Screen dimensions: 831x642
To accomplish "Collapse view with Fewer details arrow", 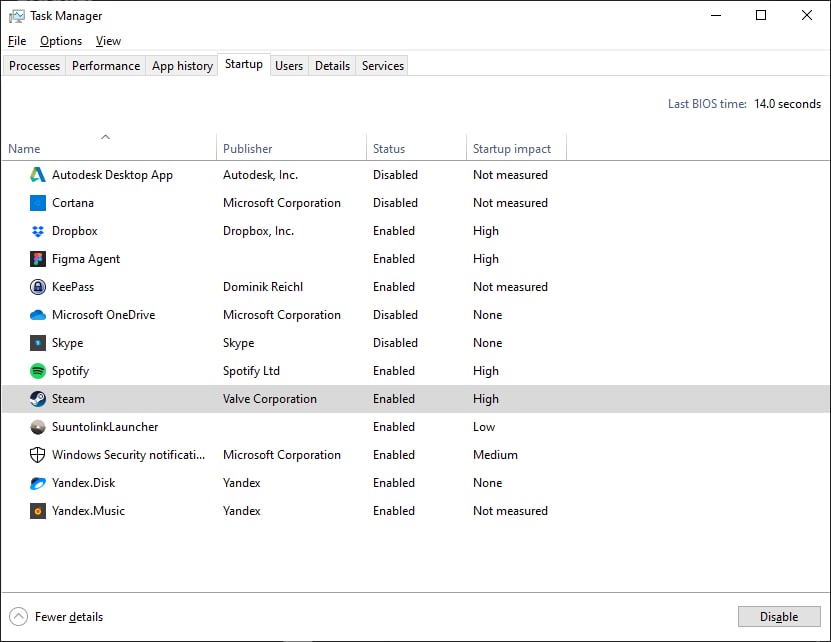I will [18, 617].
